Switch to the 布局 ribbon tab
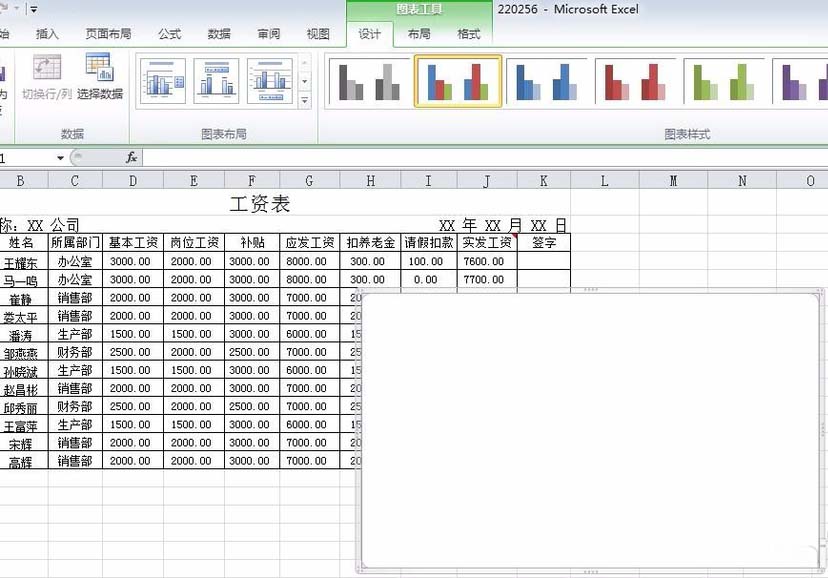Screen dimensions: 828x578 click(x=421, y=33)
